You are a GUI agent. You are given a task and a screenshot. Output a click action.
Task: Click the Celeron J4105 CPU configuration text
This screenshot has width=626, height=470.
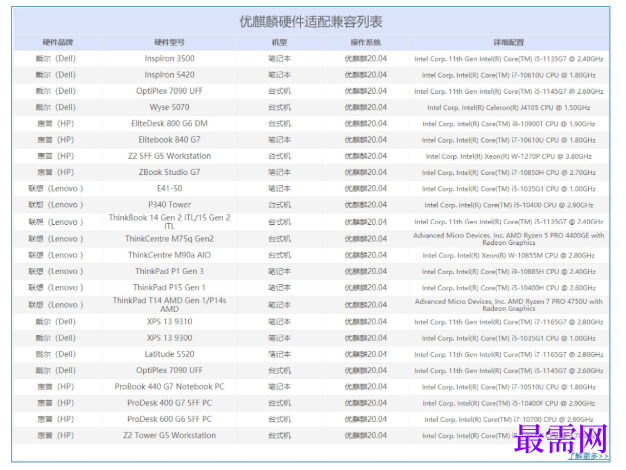509,107
